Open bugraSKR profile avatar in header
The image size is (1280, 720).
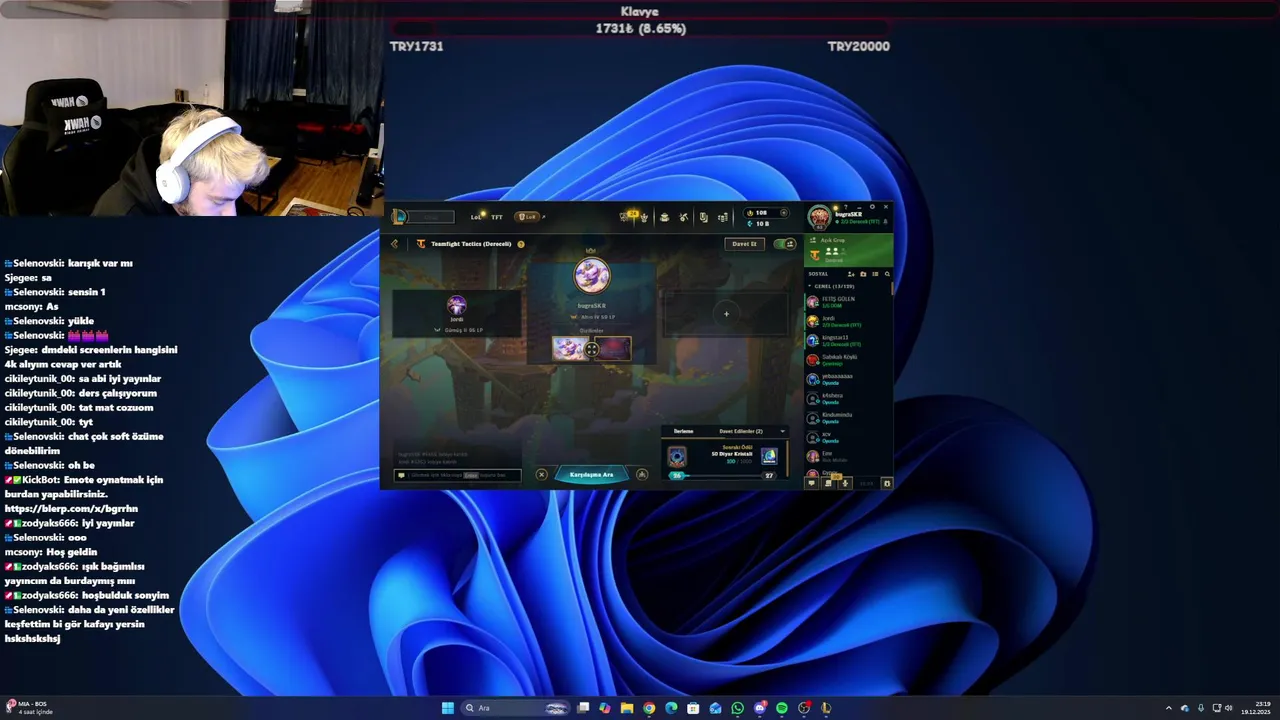pyautogui.click(x=819, y=217)
